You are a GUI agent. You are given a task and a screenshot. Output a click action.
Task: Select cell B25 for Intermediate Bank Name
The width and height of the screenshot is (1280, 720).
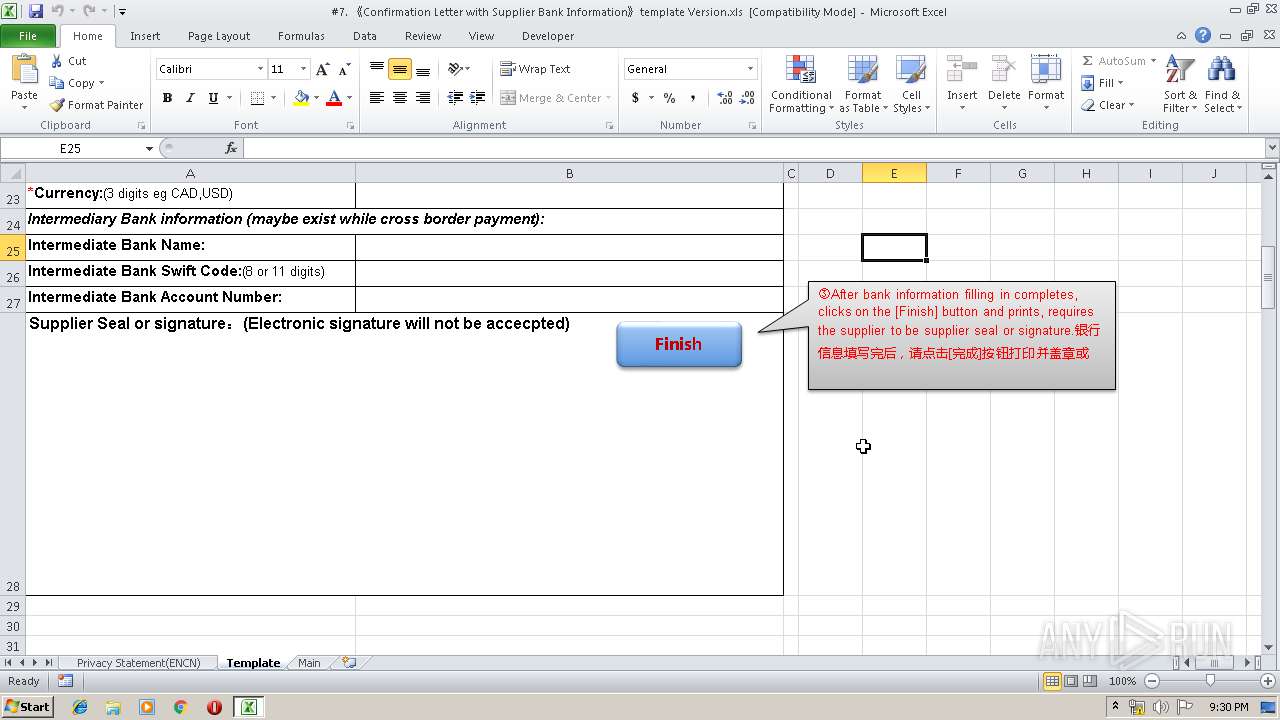[x=569, y=248]
